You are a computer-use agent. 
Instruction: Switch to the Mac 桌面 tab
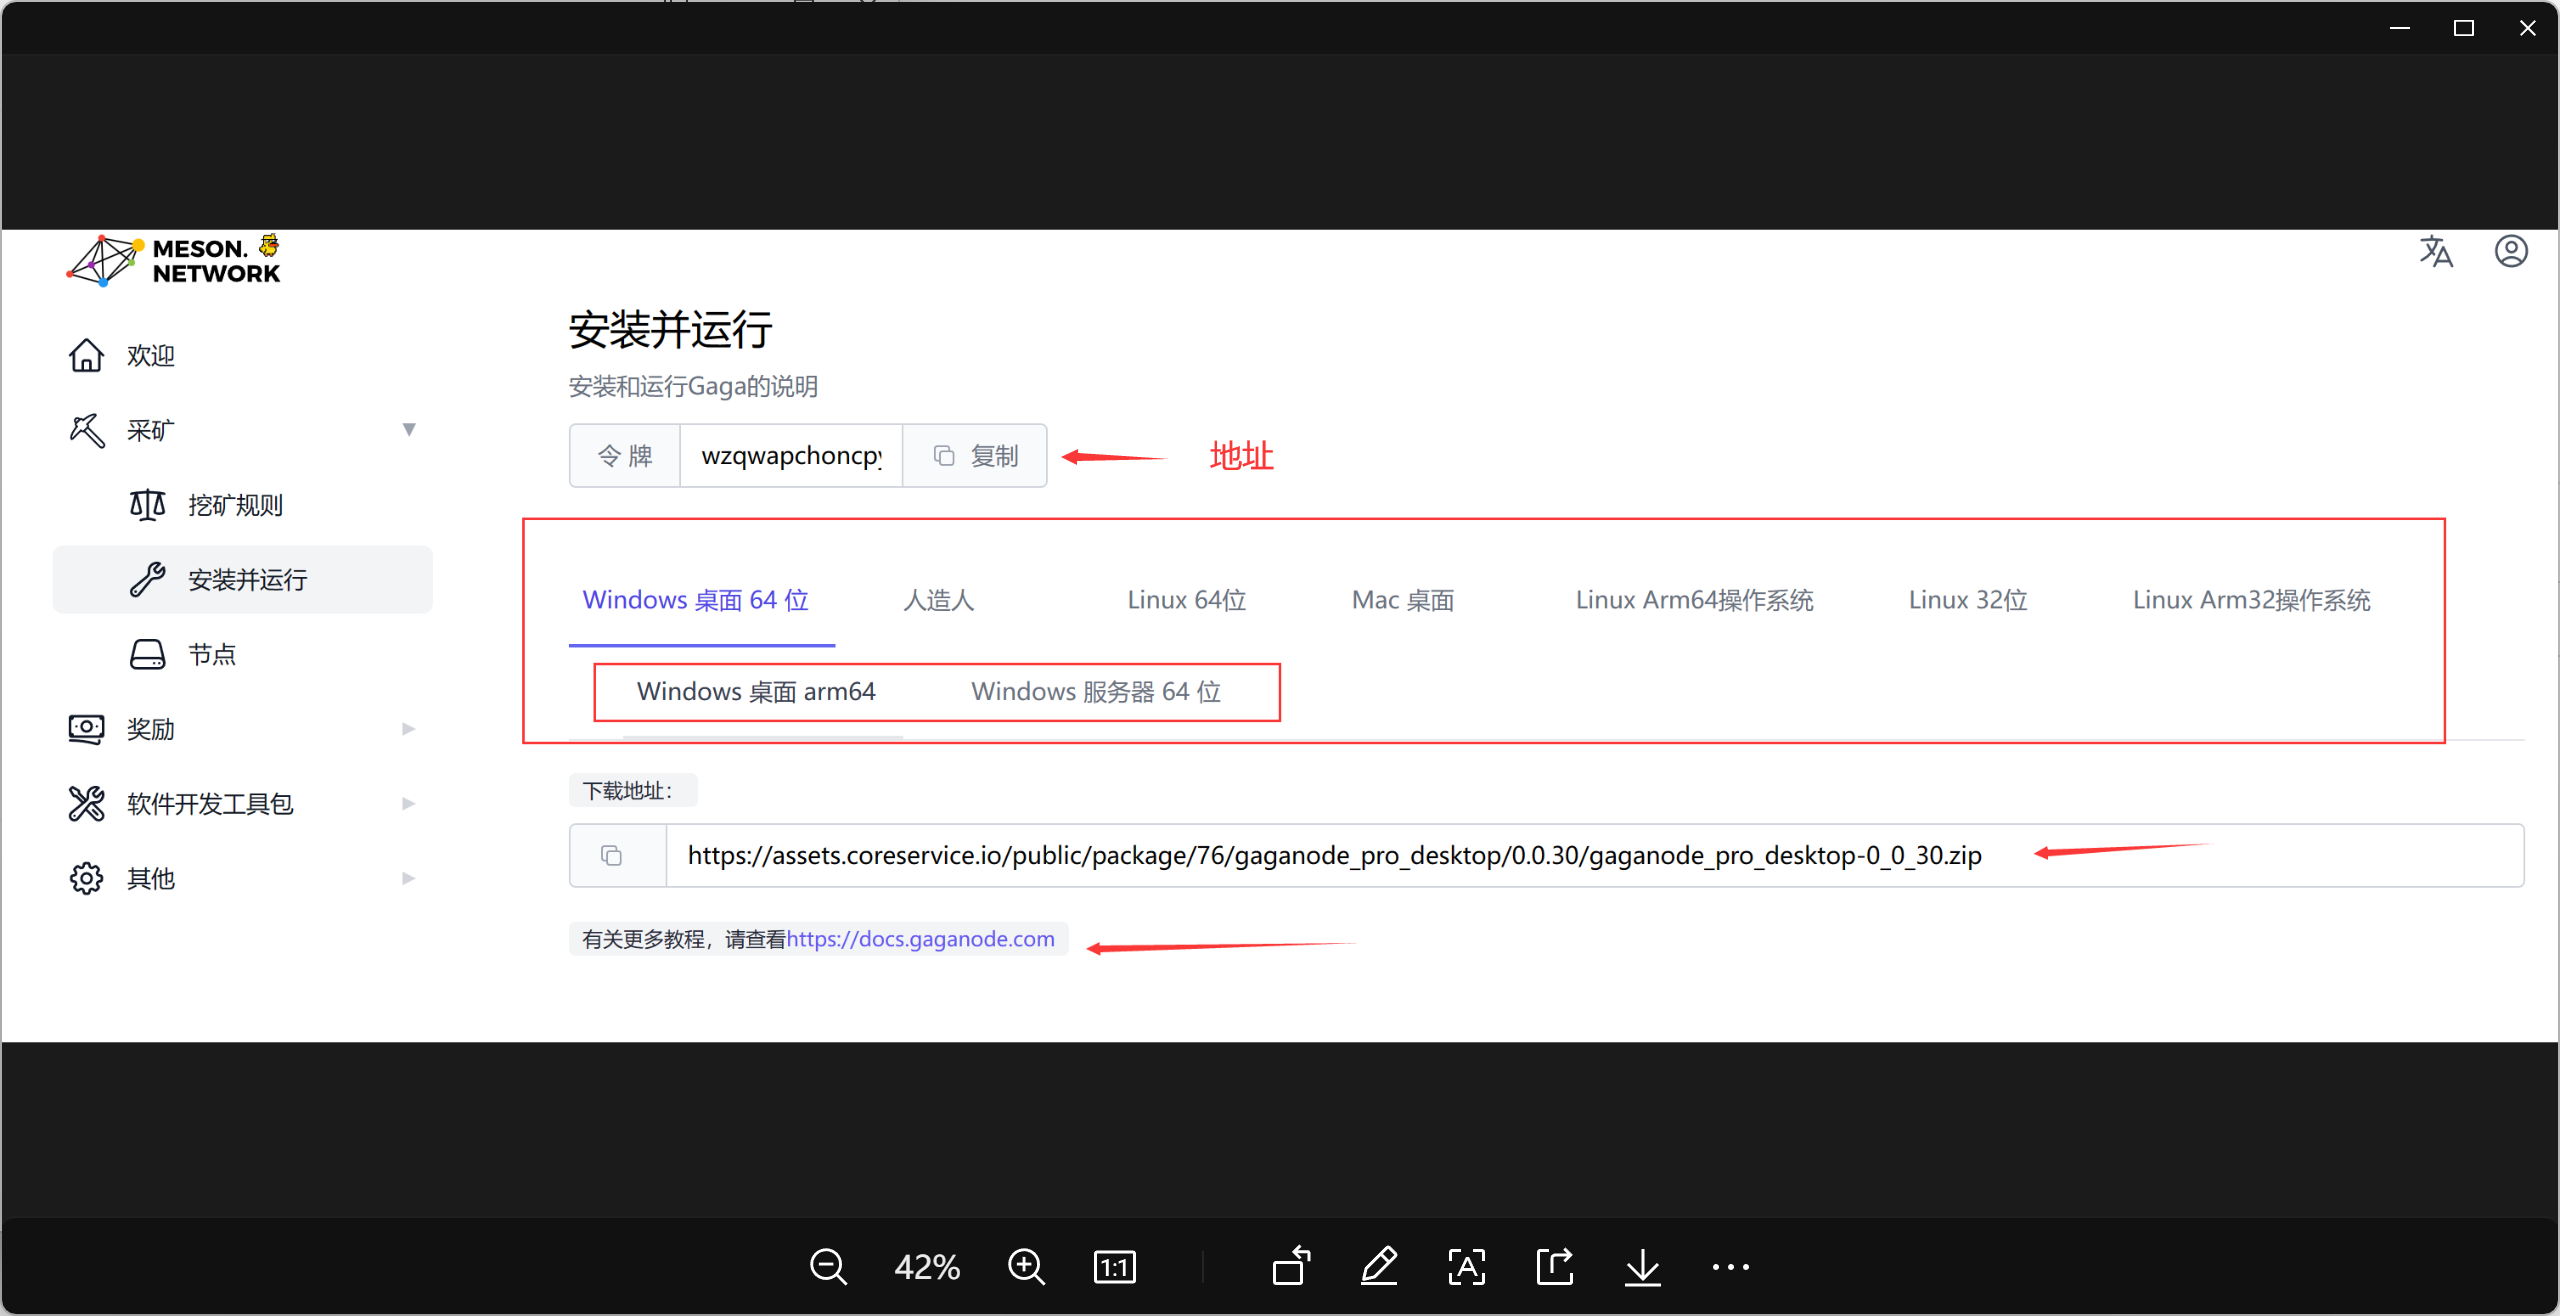1403,600
